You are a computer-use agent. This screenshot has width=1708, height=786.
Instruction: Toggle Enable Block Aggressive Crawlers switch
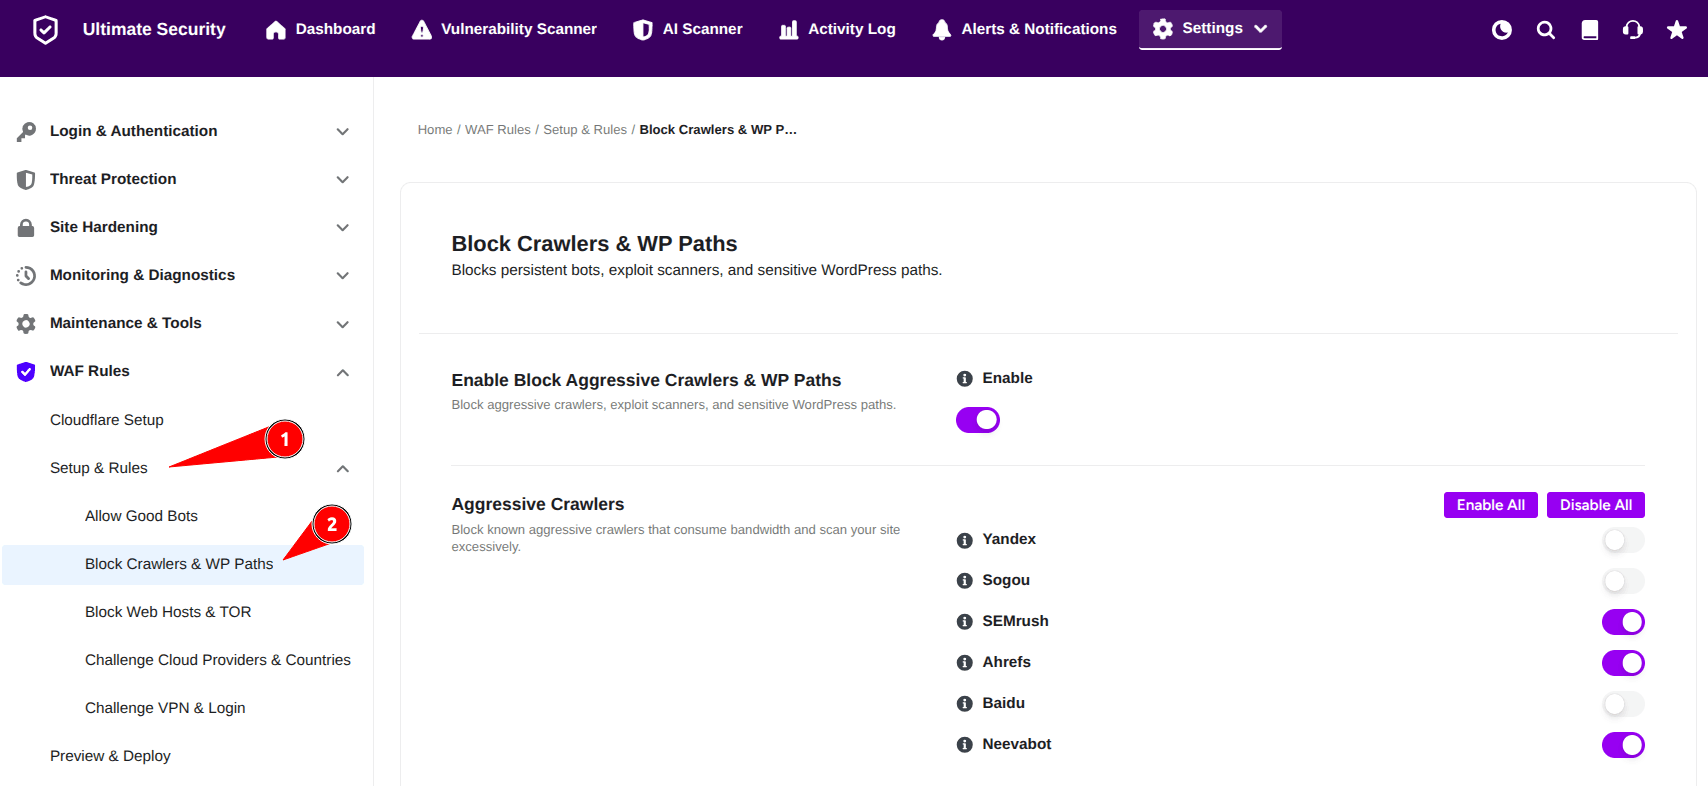pos(978,420)
